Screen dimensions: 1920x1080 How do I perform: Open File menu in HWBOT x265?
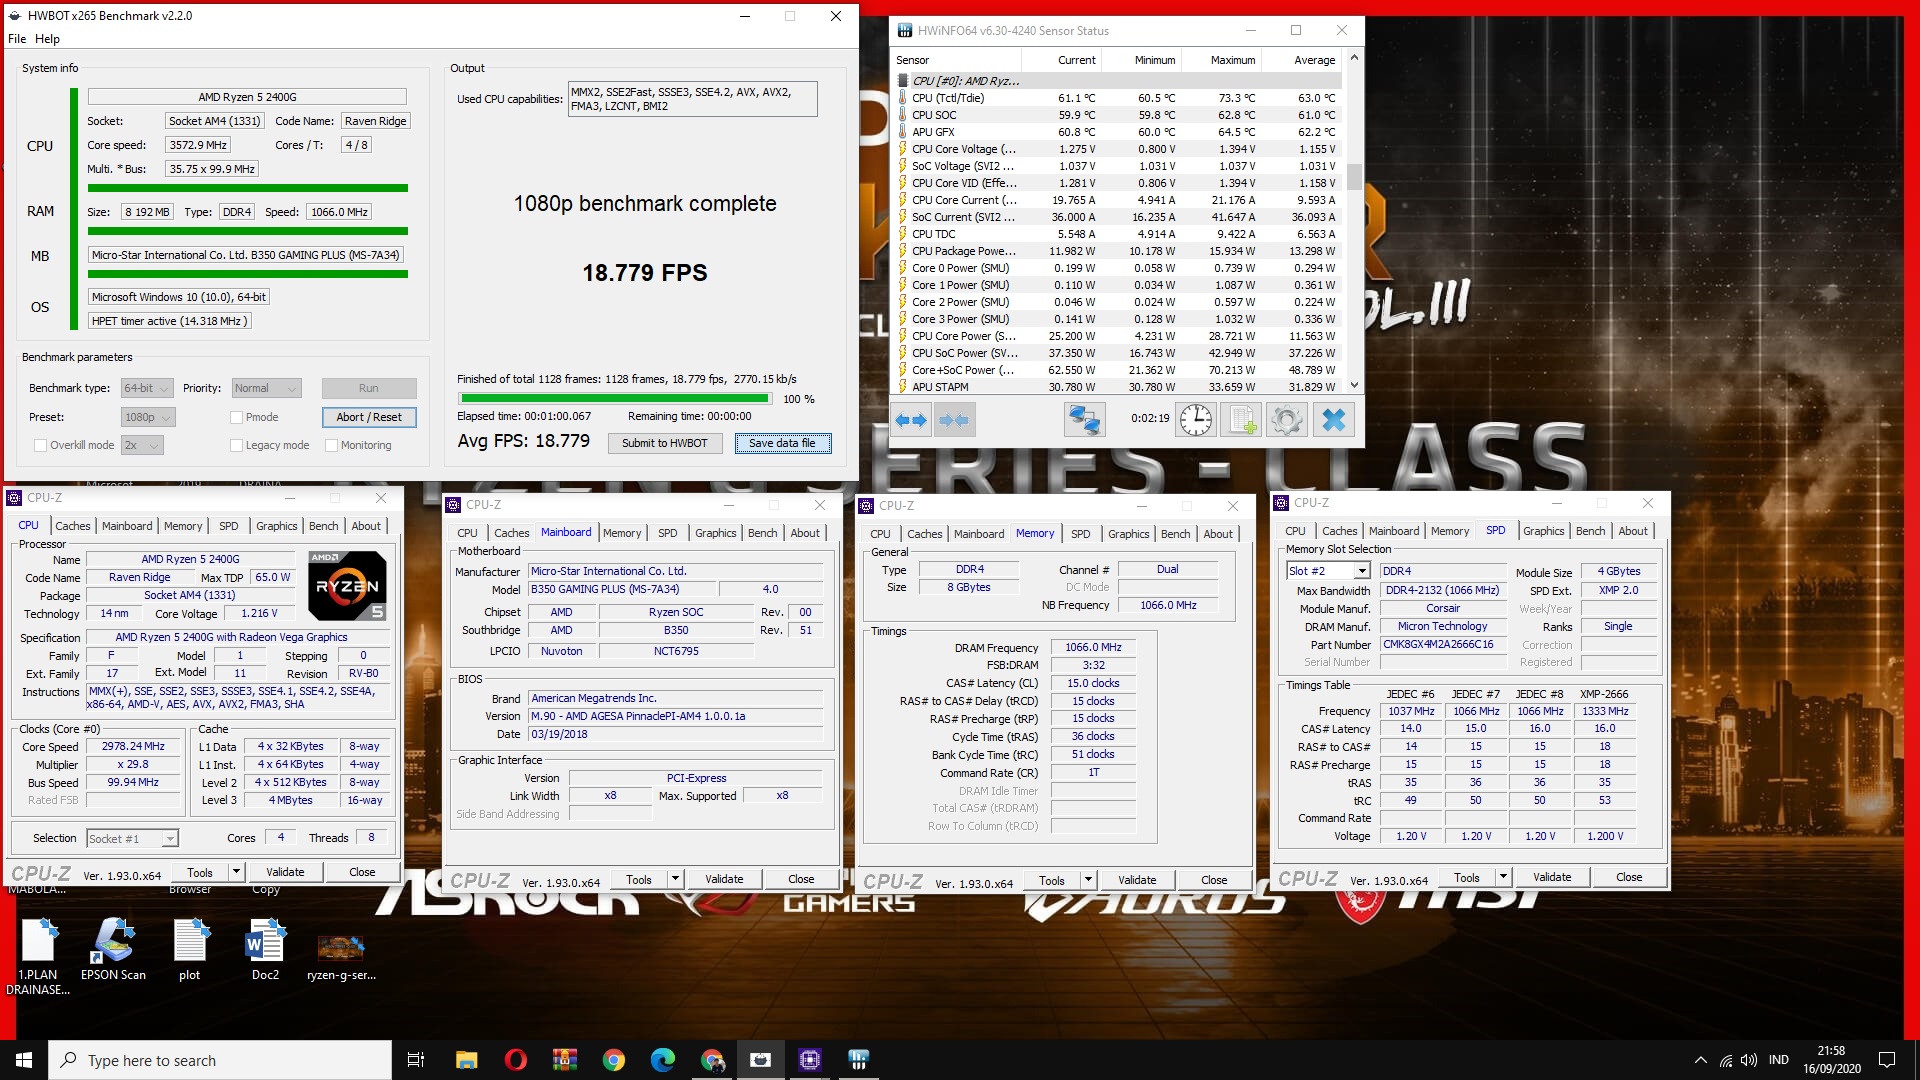click(x=17, y=39)
